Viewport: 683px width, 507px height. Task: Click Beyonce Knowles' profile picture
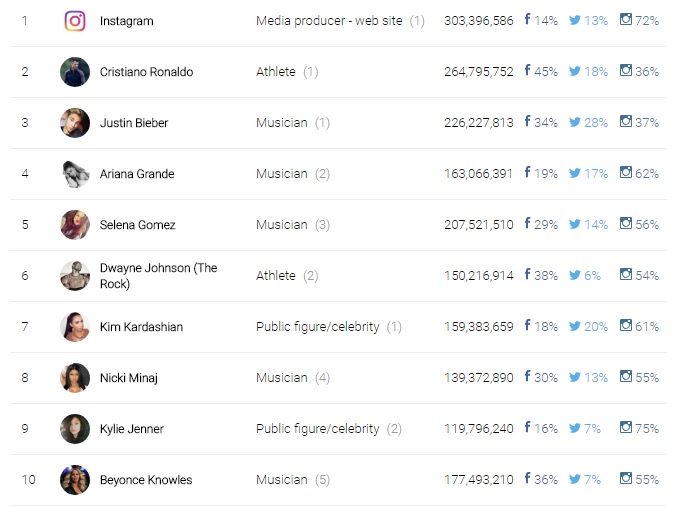75,480
